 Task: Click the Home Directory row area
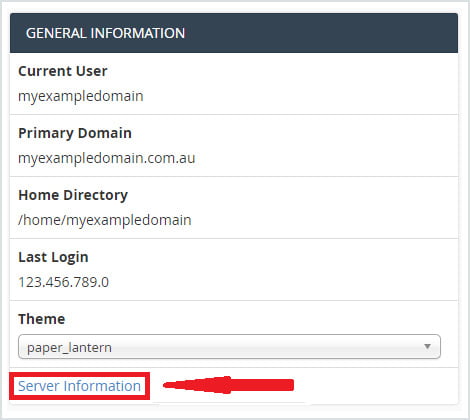point(234,208)
